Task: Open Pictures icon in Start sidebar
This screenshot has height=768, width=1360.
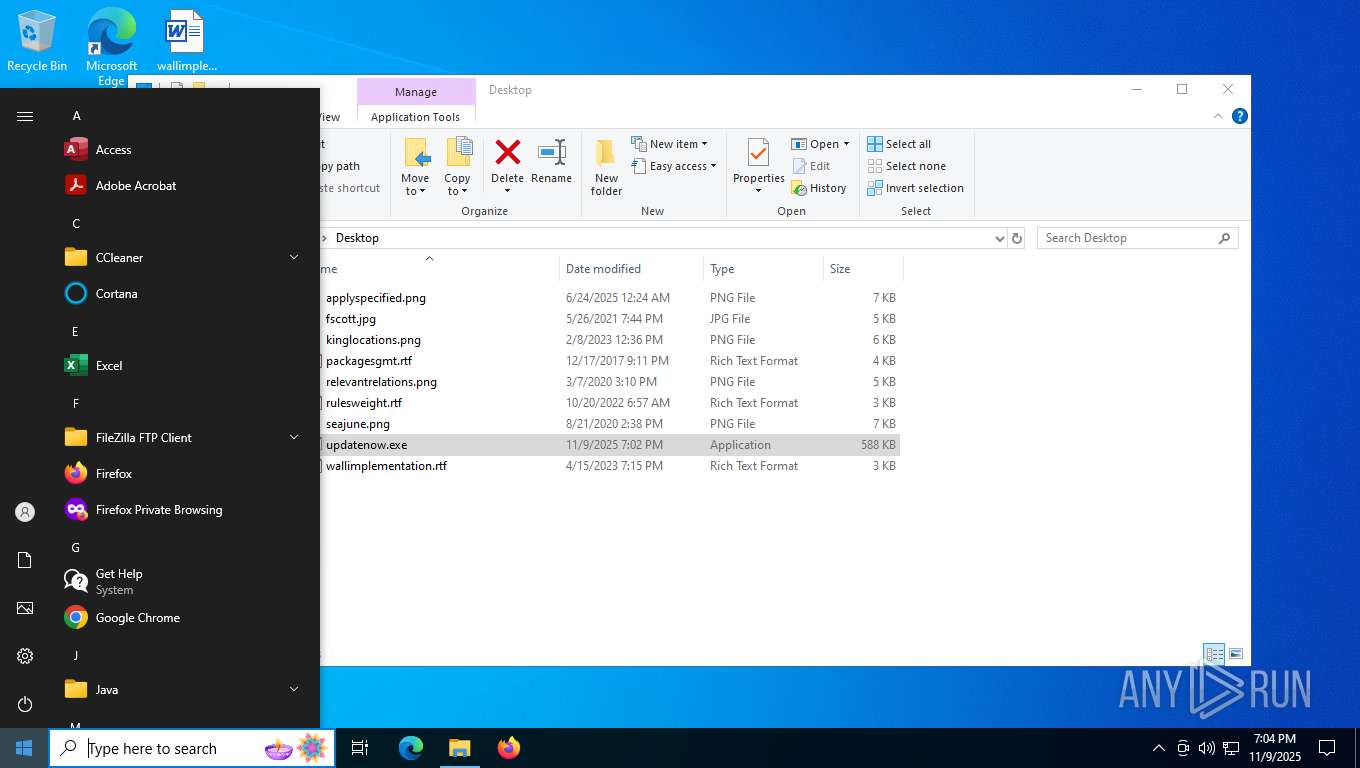Action: pos(25,608)
